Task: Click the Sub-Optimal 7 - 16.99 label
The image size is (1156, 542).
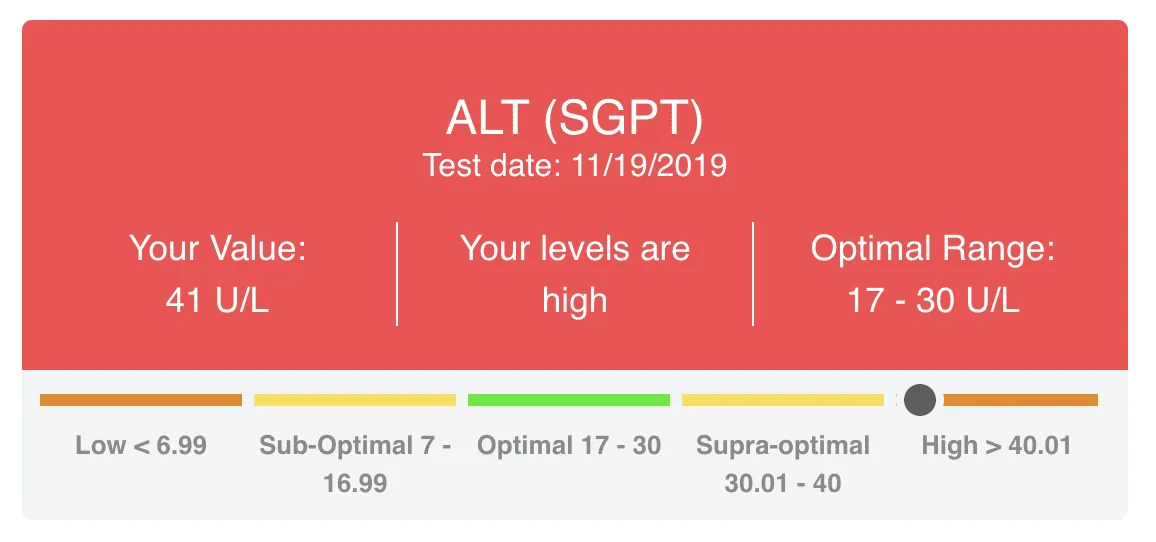Action: click(x=355, y=465)
